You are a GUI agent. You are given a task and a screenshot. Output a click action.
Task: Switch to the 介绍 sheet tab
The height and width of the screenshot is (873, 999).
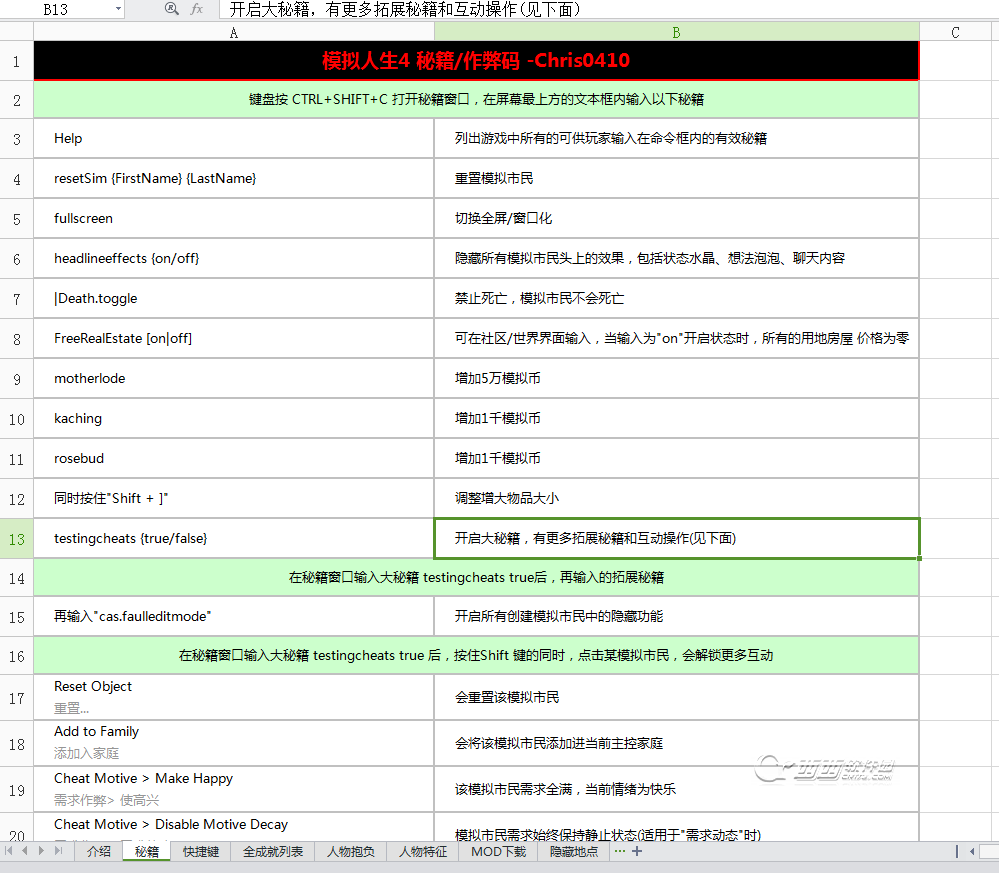(x=99, y=851)
